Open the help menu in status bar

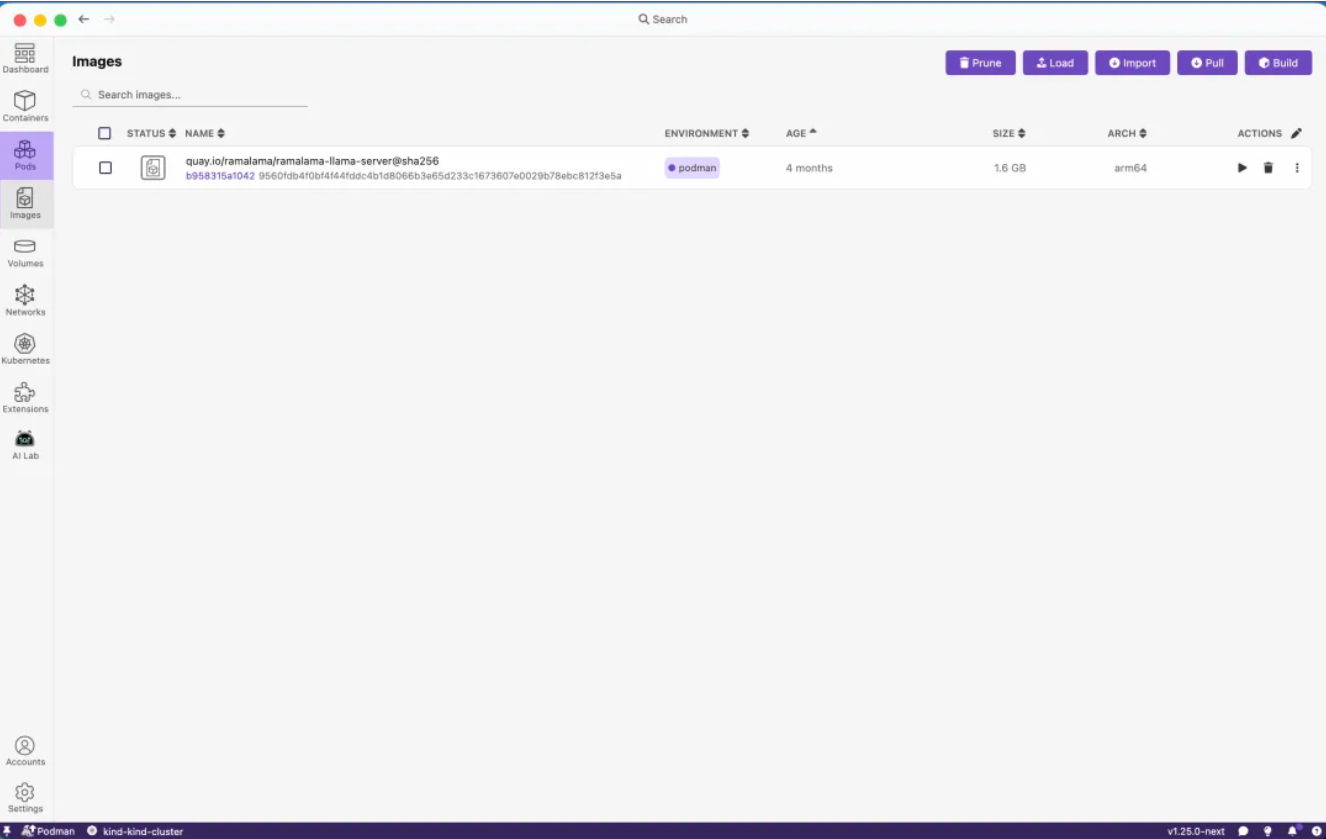[x=1316, y=831]
